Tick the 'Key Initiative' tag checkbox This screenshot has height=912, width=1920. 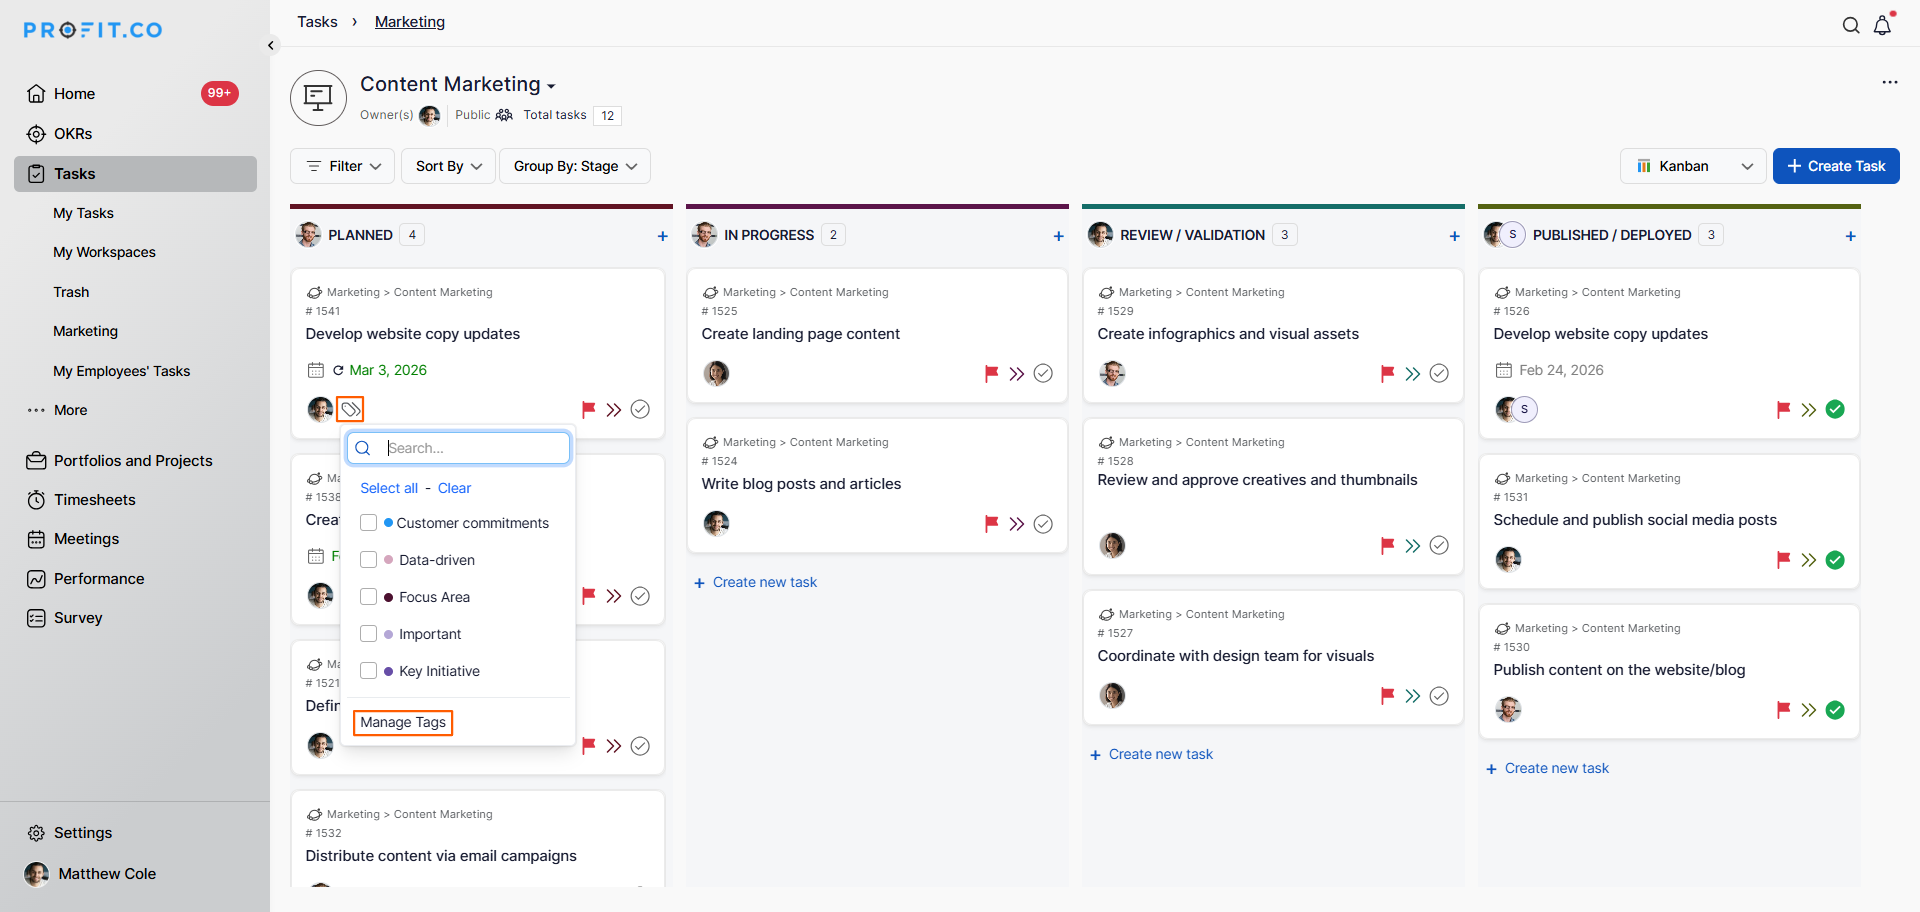[369, 671]
